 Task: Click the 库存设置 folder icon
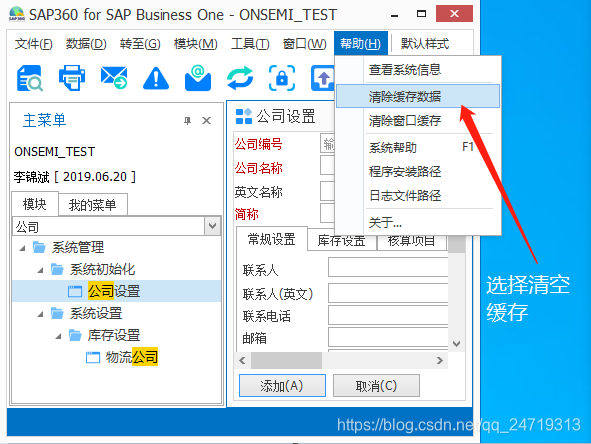[x=75, y=335]
